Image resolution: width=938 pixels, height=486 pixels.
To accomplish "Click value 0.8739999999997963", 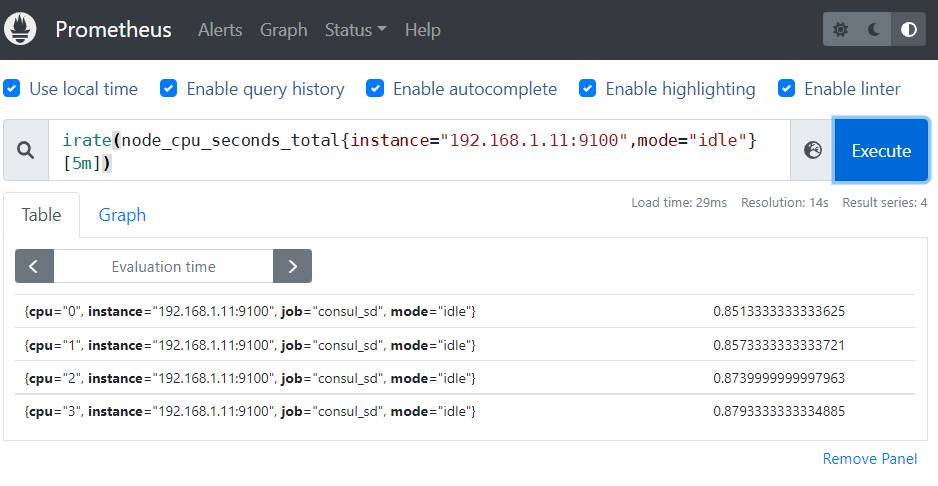I will point(779,378).
